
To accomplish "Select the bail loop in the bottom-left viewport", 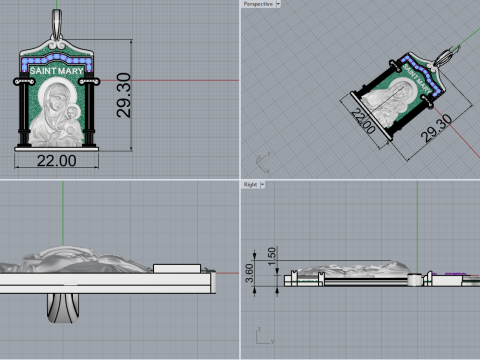I will 63,308.
